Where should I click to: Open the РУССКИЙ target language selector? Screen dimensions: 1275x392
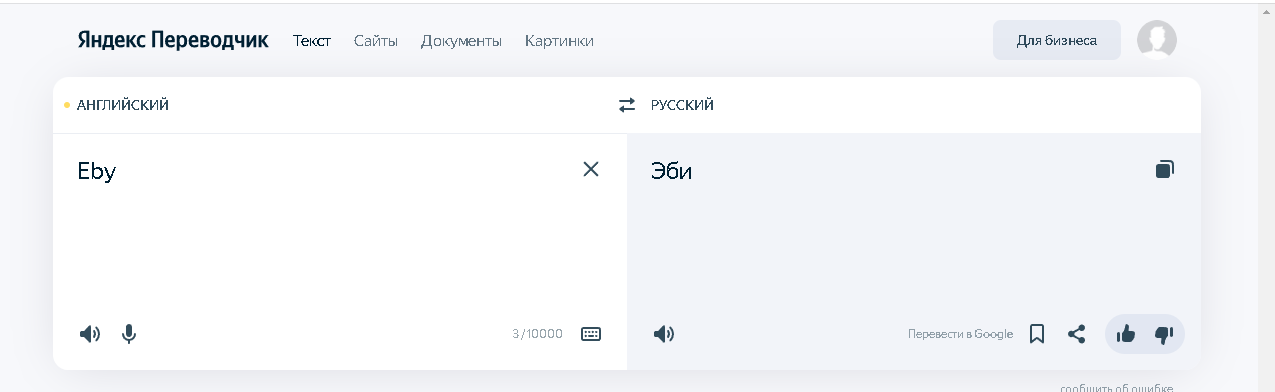(682, 105)
